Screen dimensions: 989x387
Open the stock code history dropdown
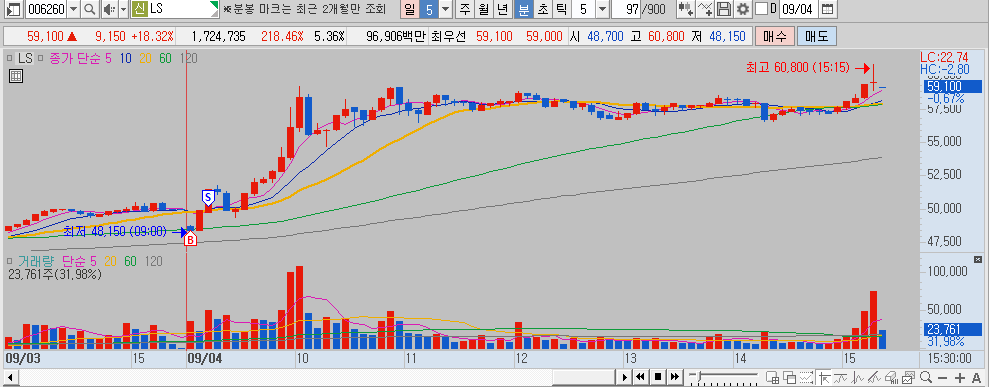(73, 9)
